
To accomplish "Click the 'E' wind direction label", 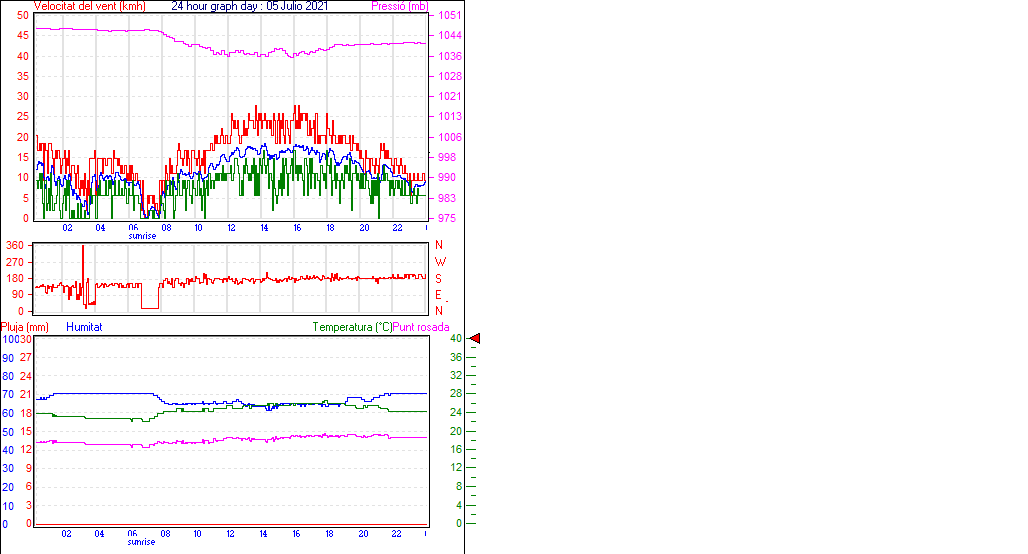I will point(439,294).
